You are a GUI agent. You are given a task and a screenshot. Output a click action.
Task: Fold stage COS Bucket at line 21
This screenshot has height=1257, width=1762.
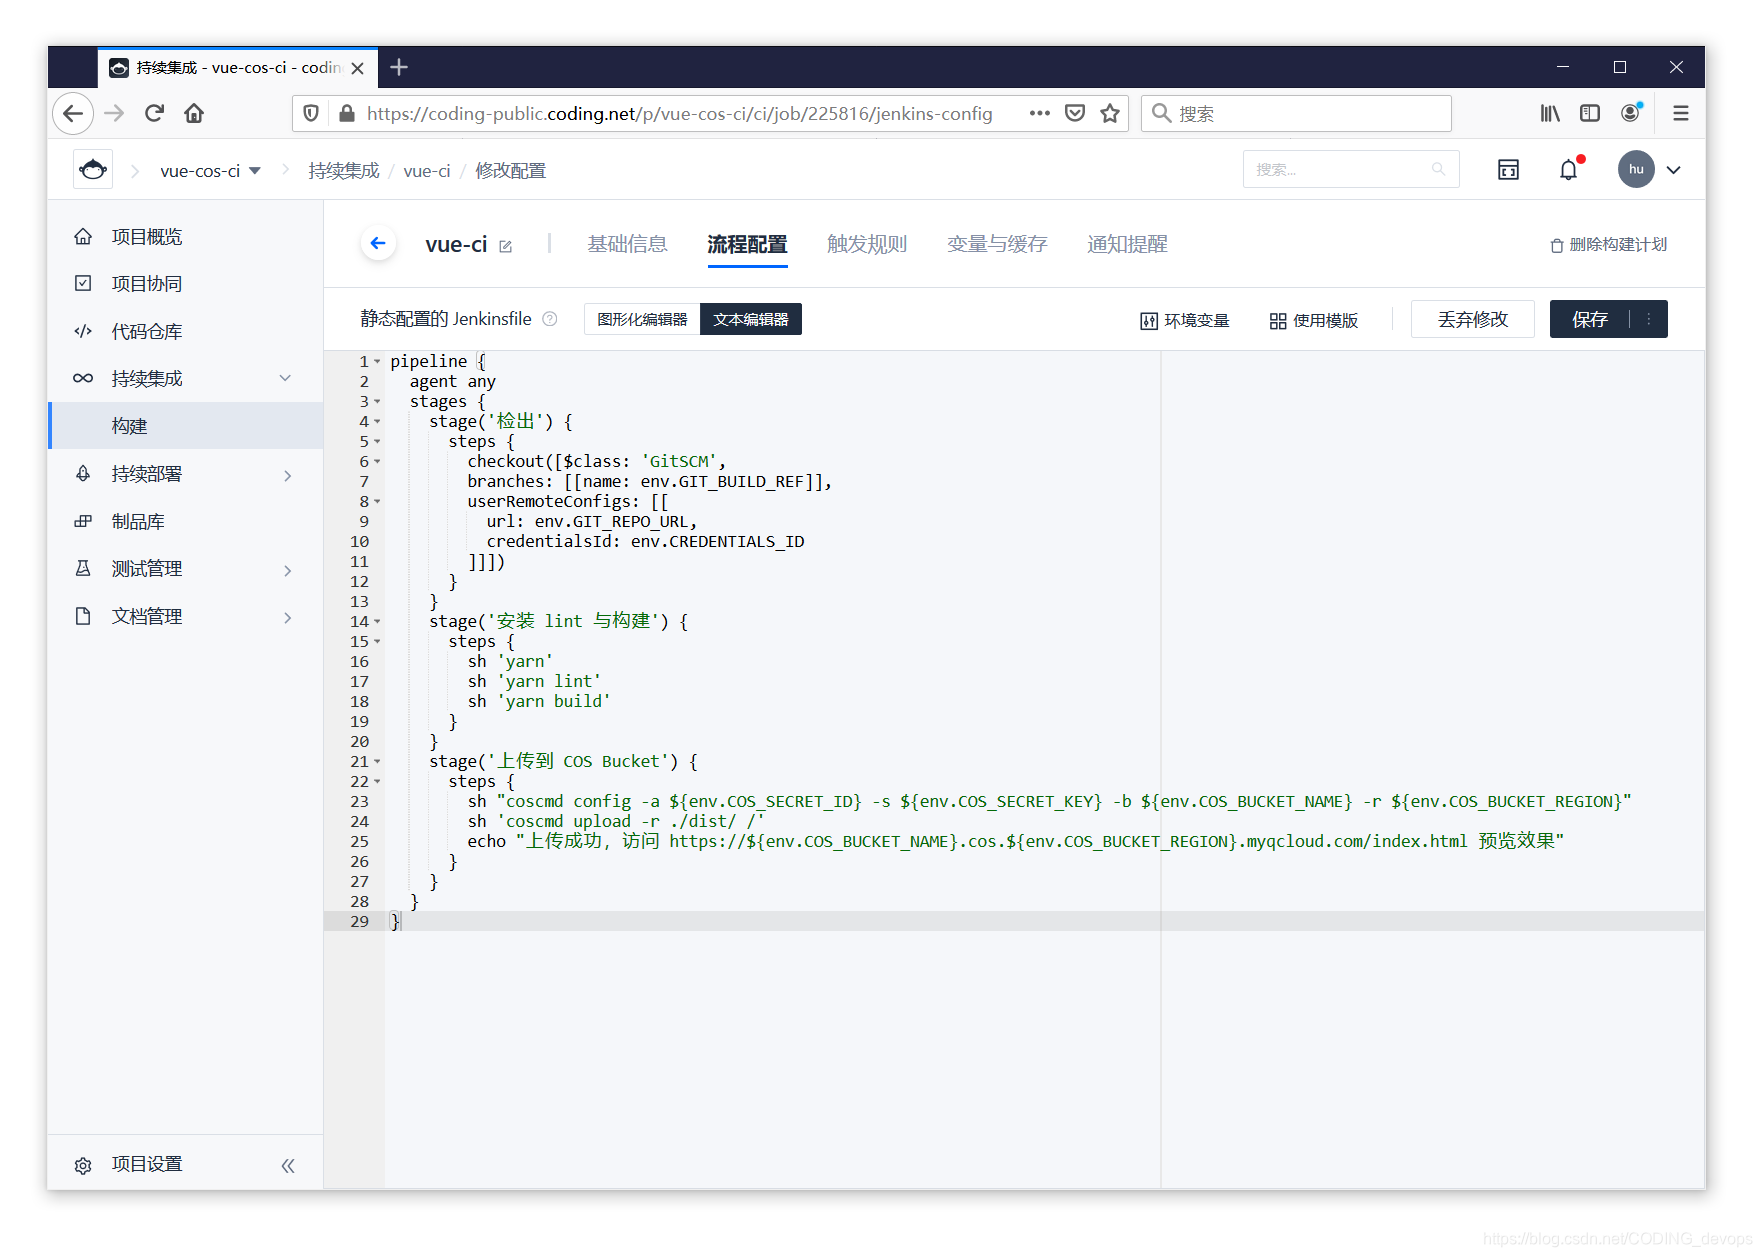click(377, 761)
